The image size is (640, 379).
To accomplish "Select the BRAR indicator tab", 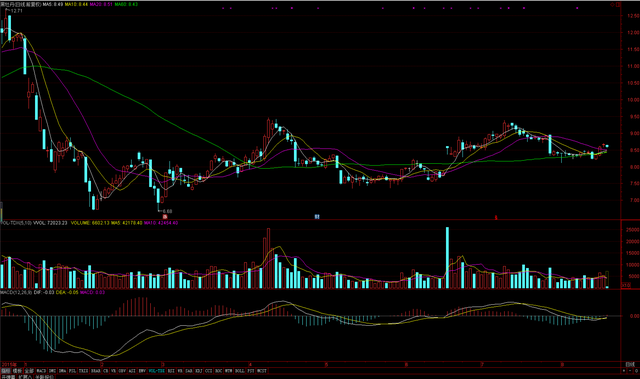I will click(x=95, y=371).
